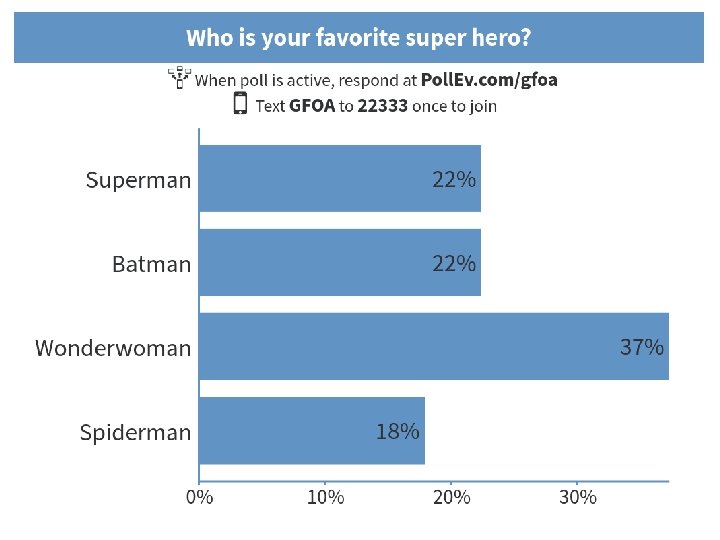Click the Wonderwoman answer label

tap(113, 348)
